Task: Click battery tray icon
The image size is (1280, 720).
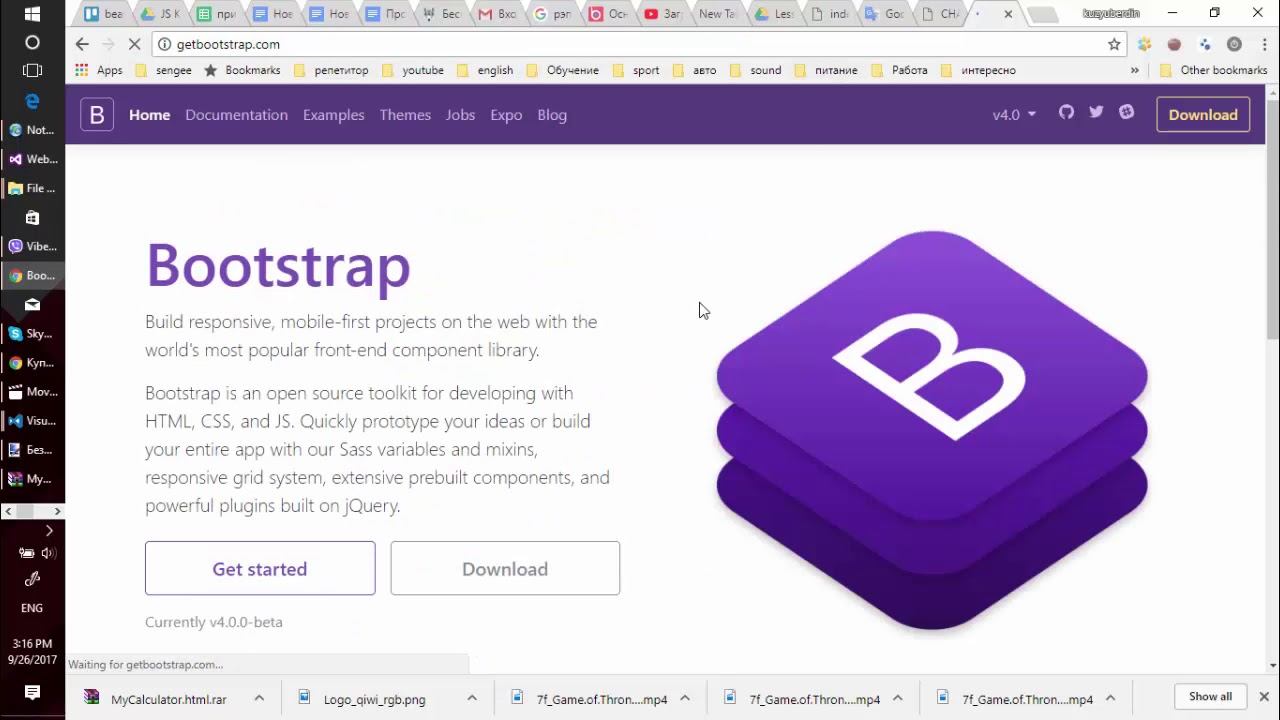Action: 26,553
